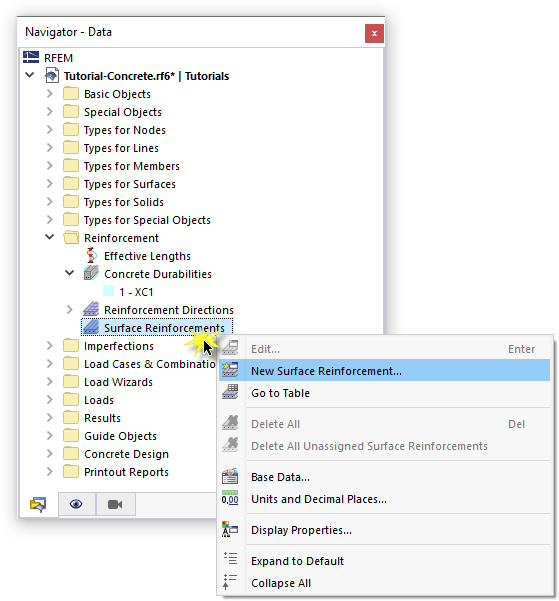Open the Data navigator tab icon

[38, 504]
